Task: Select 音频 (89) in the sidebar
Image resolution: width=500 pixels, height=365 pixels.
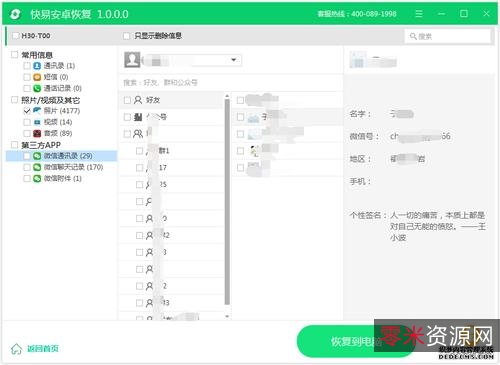Action: (58, 133)
